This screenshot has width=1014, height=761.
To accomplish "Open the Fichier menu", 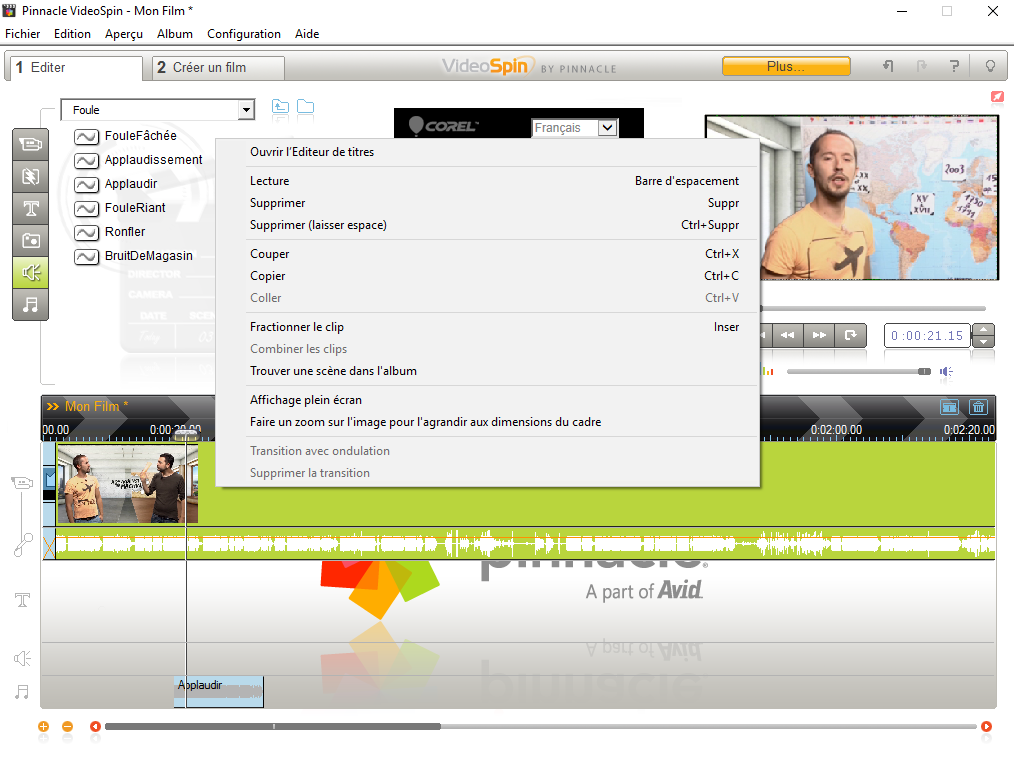I will point(23,34).
